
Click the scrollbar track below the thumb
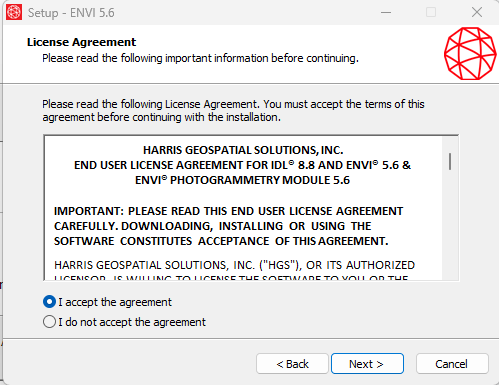click(x=450, y=225)
